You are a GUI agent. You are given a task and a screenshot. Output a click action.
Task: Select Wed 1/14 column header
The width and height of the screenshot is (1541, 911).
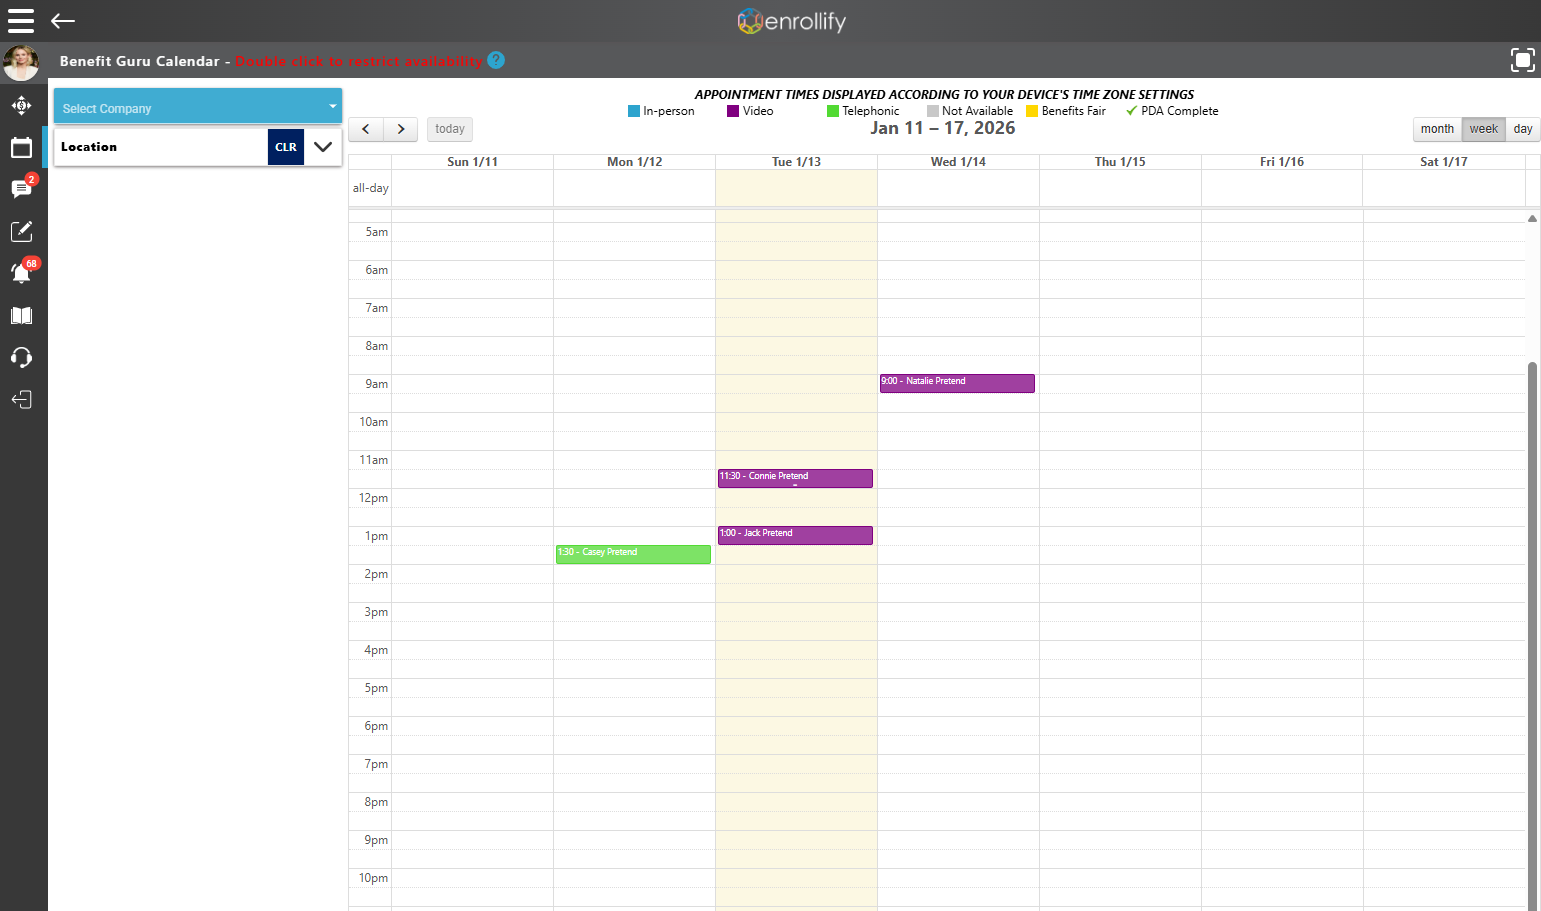click(x=958, y=162)
